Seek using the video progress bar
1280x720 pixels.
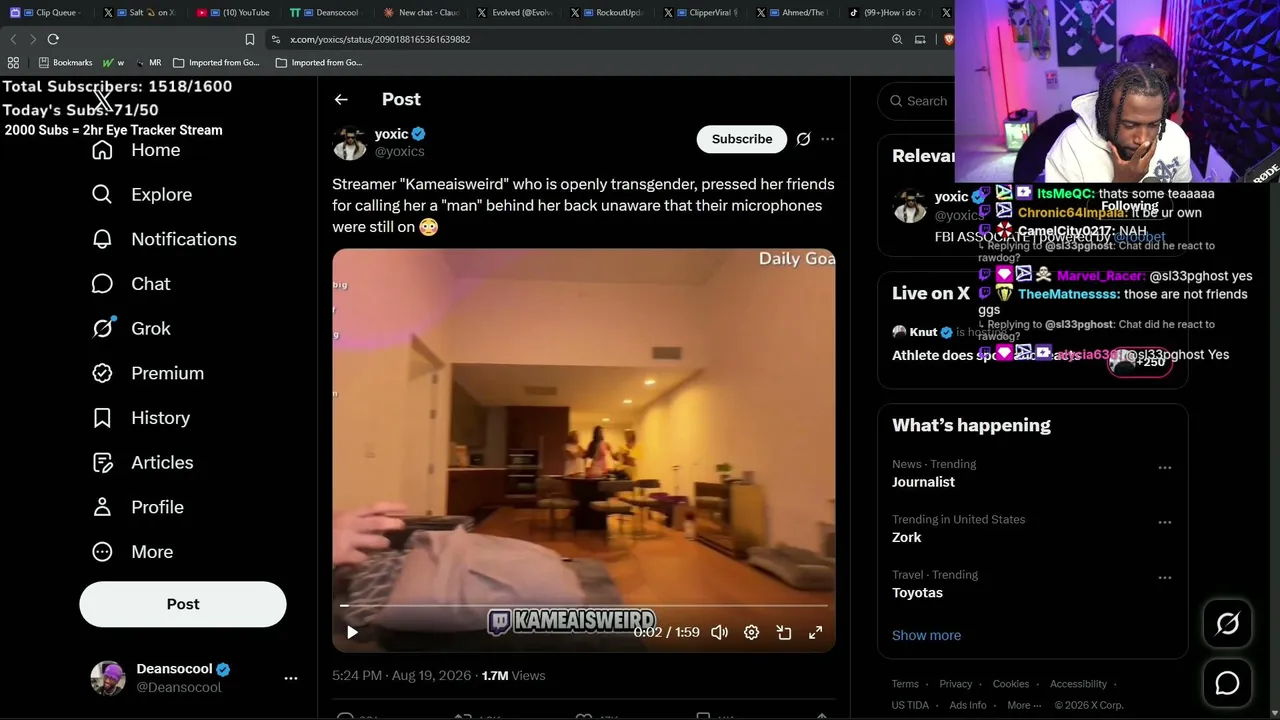[584, 605]
